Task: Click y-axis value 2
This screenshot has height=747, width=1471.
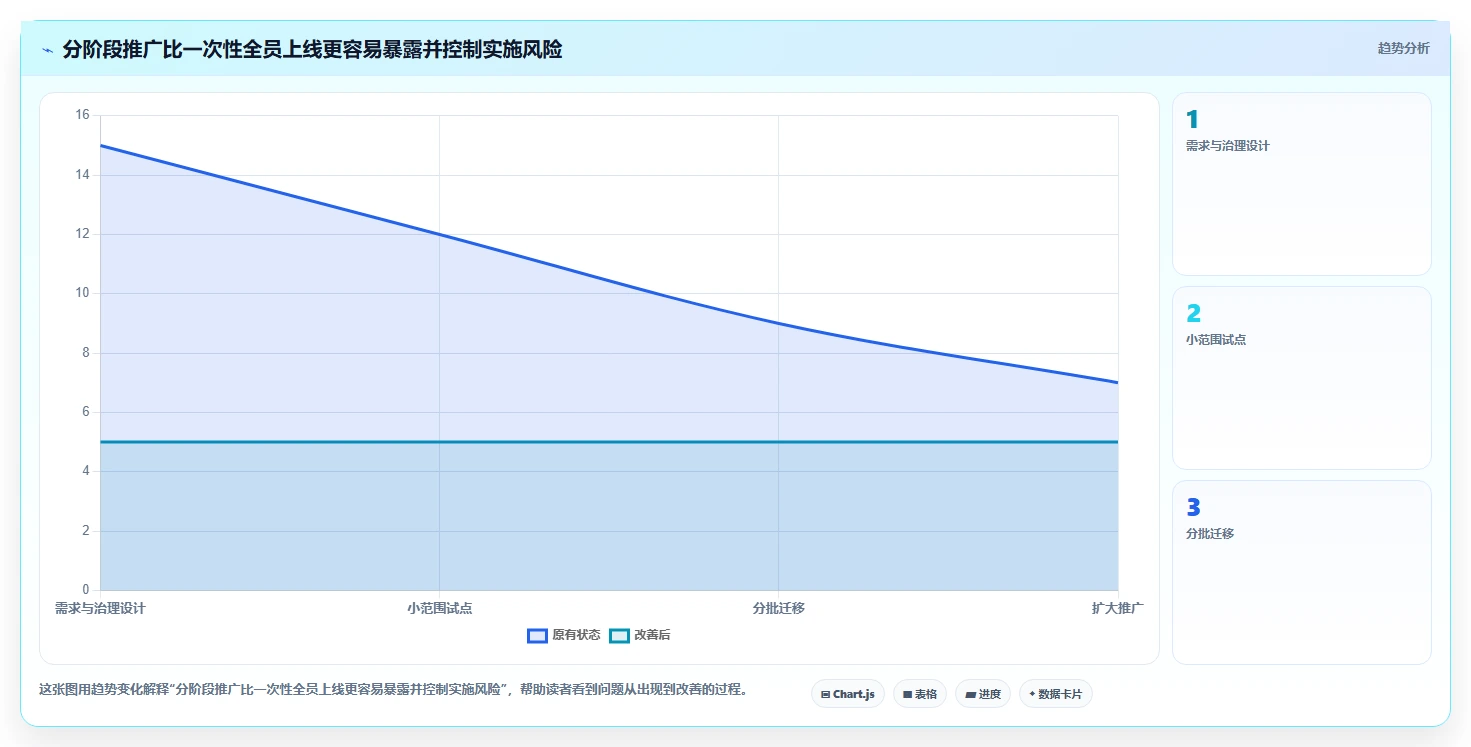Action: (x=85, y=531)
